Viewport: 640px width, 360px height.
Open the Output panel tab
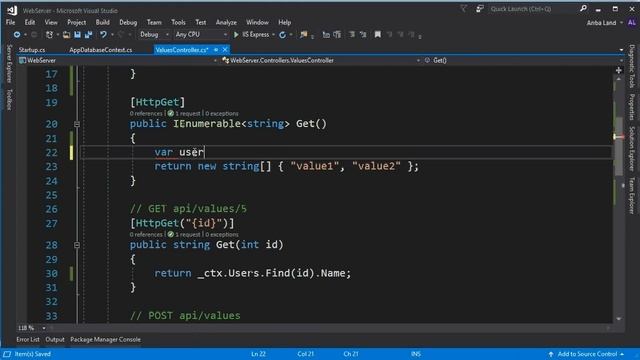pos(55,340)
